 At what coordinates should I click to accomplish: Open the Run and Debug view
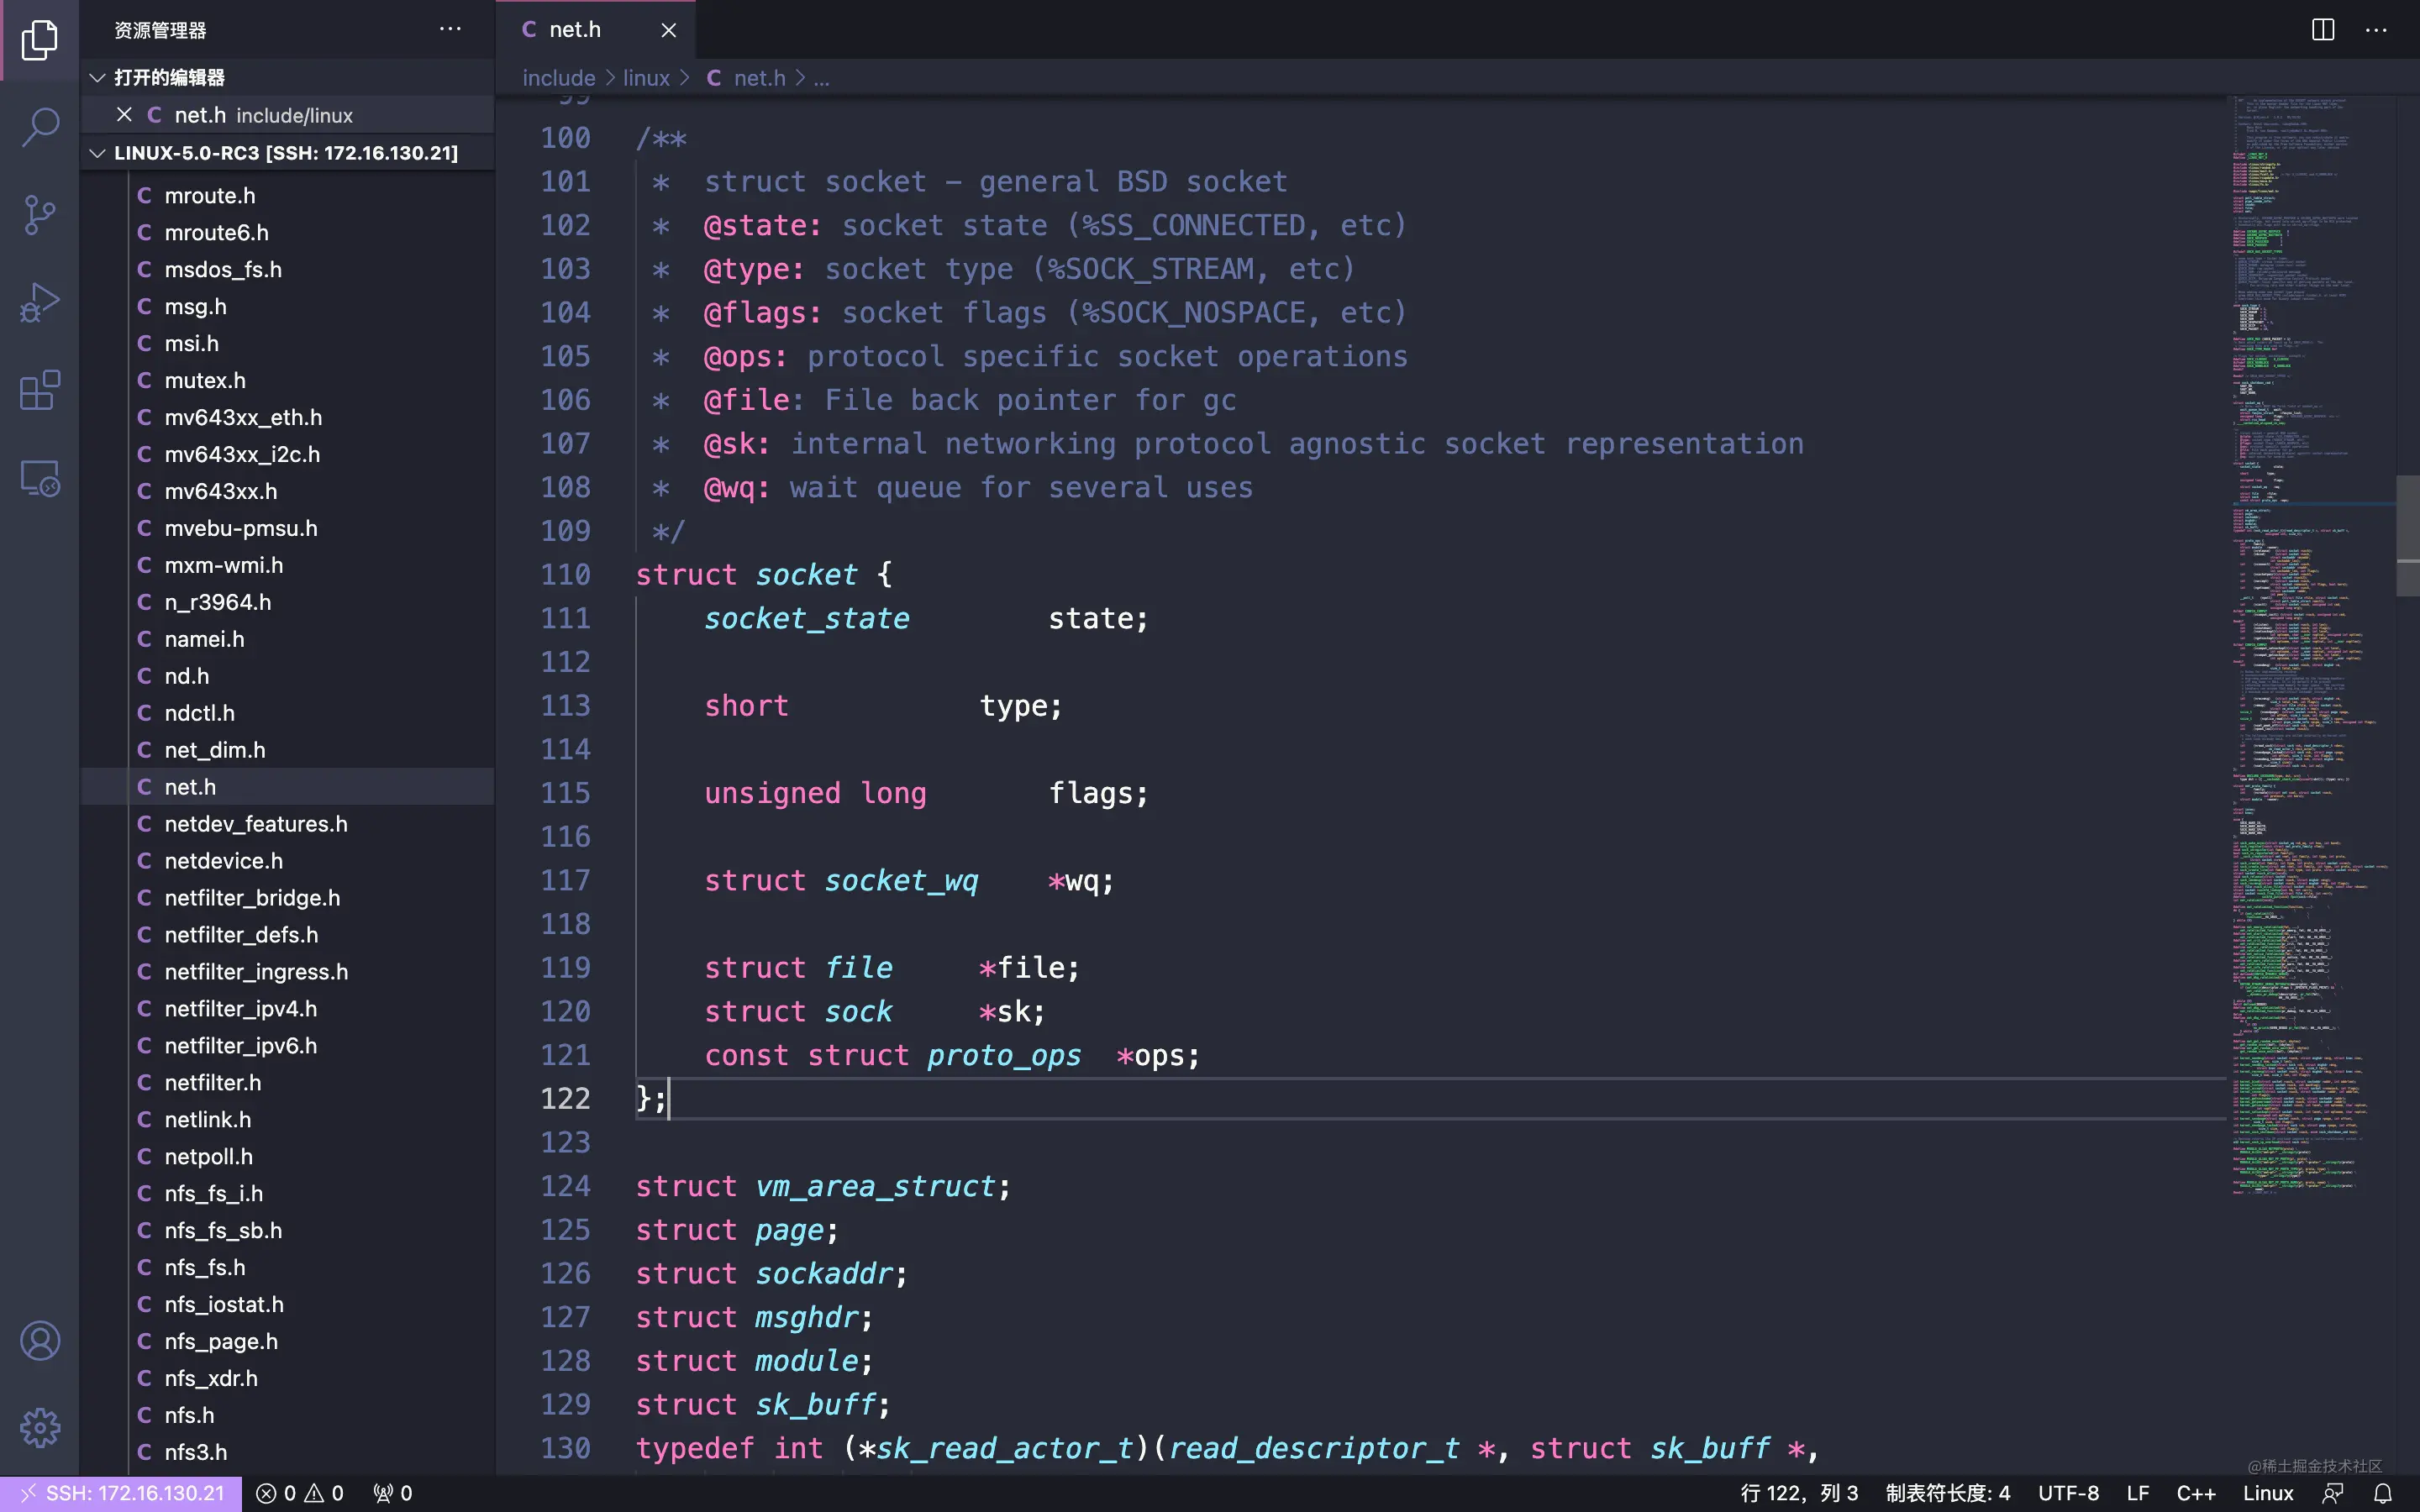click(x=40, y=302)
